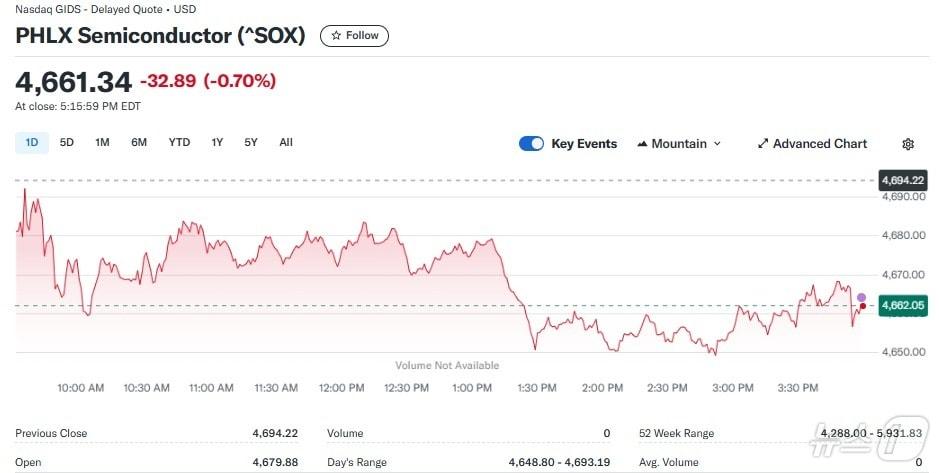Select the 6M chart range

coord(139,143)
